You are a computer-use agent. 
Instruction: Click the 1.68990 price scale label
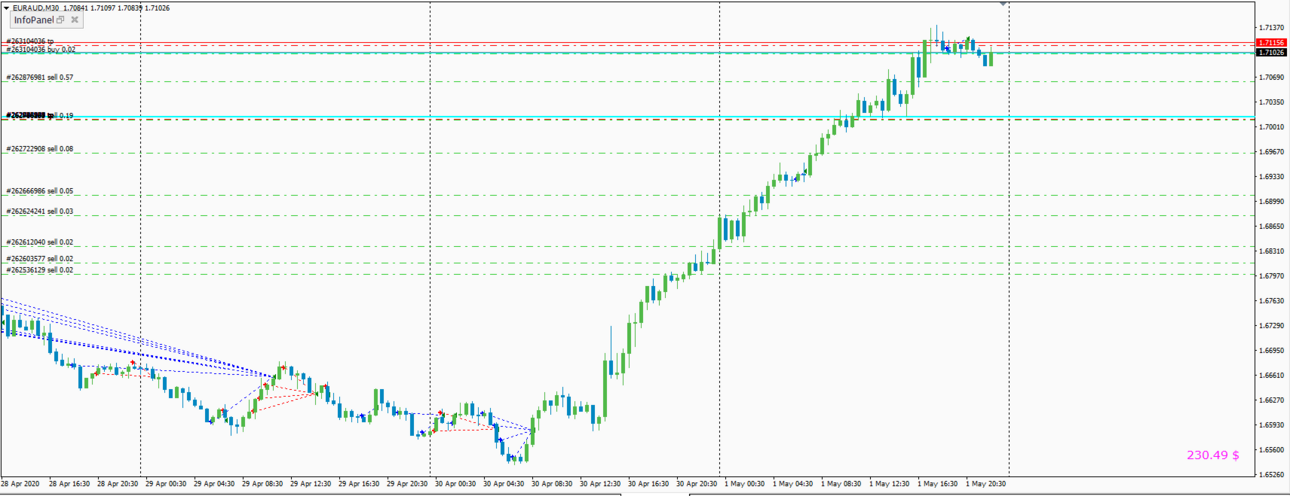click(1272, 201)
